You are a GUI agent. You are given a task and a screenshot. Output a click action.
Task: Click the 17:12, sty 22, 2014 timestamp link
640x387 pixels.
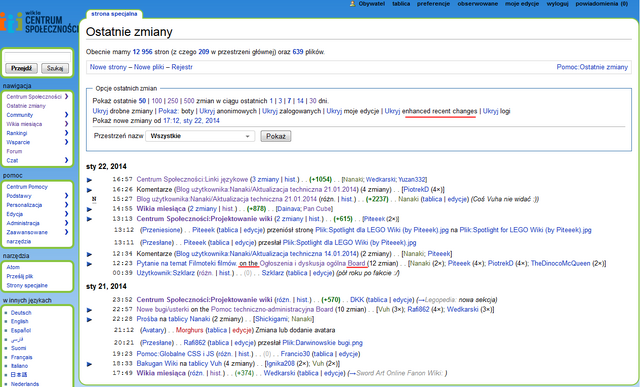(191, 121)
